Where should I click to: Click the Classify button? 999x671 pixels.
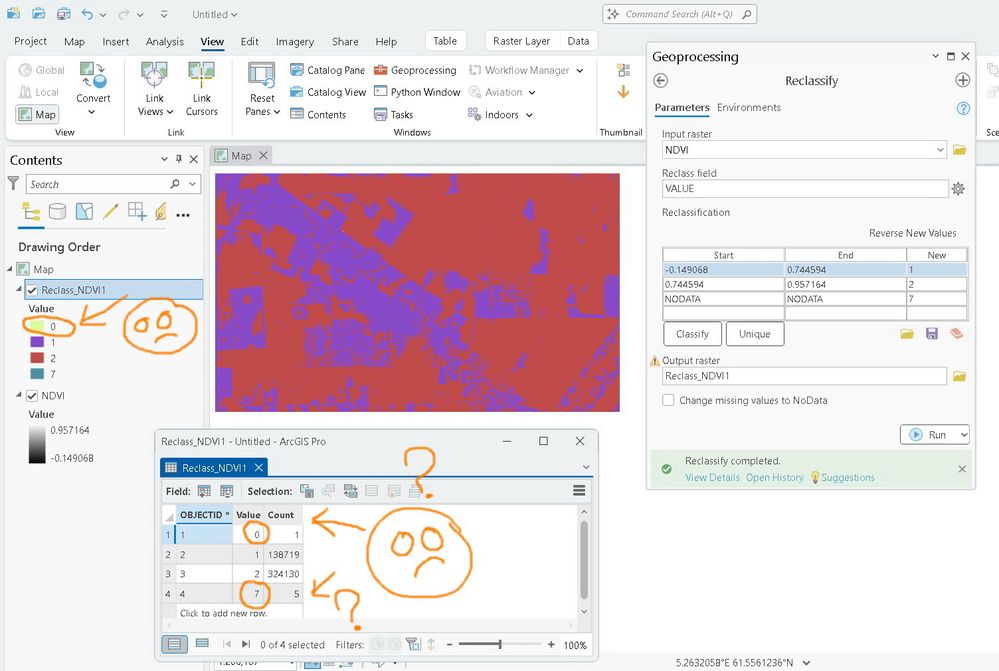tap(692, 334)
